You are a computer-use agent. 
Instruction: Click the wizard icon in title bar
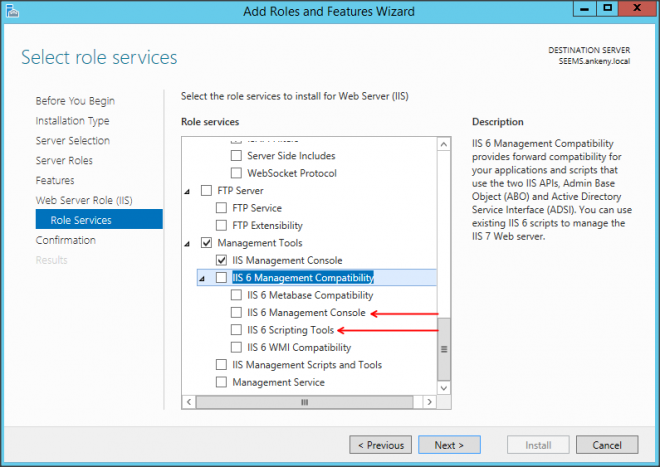click(12, 11)
